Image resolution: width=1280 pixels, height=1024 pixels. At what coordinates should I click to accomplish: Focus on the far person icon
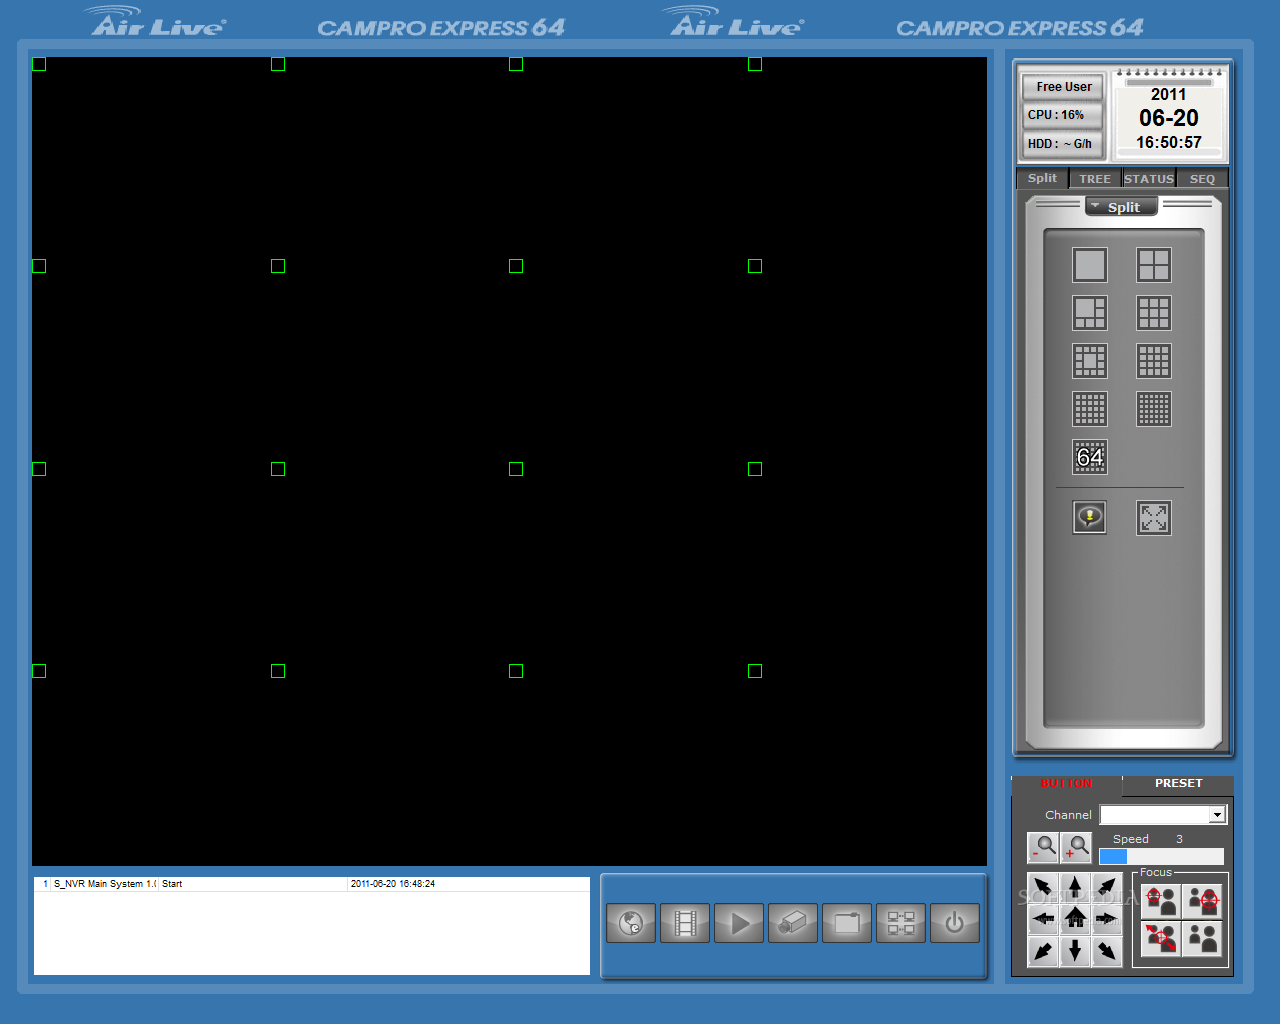(x=1160, y=901)
